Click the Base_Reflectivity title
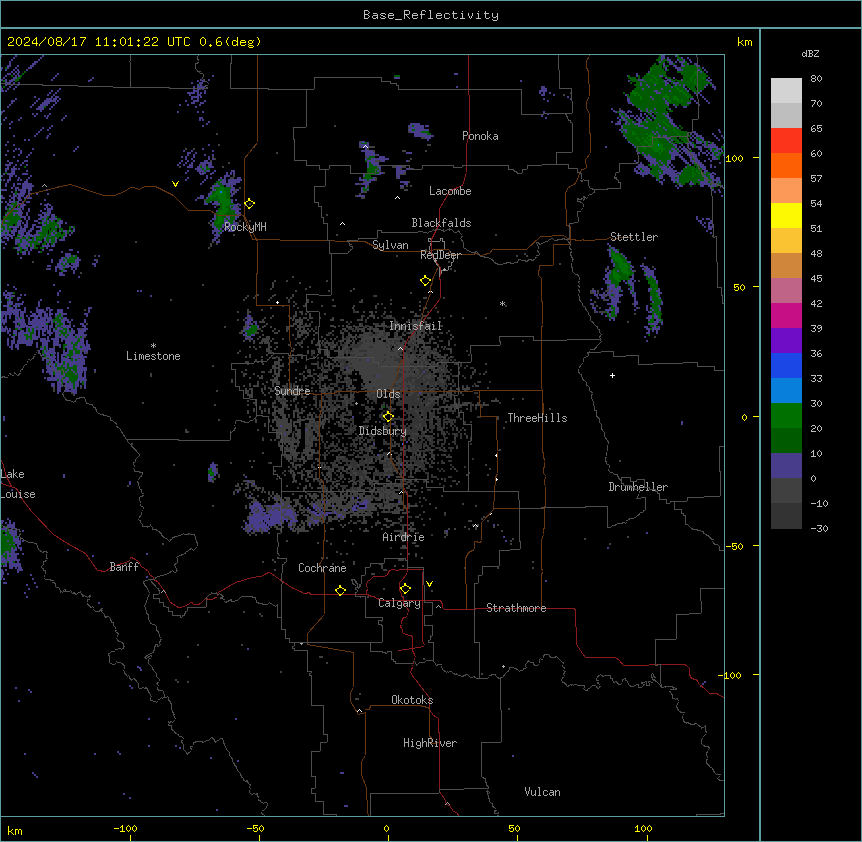Viewport: 862px width, 842px height. coord(431,15)
